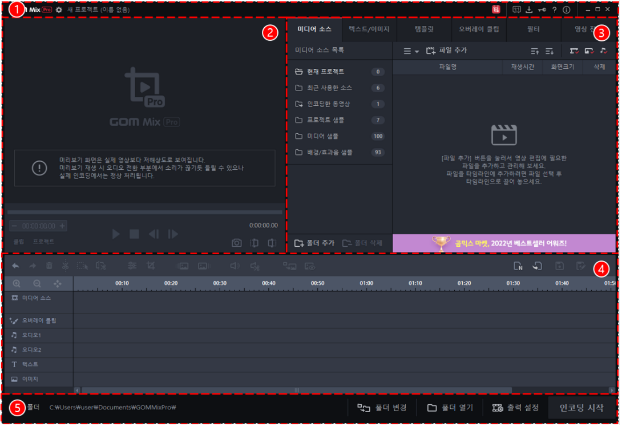
Task: Click the stop button in preview
Action: [x=134, y=234]
